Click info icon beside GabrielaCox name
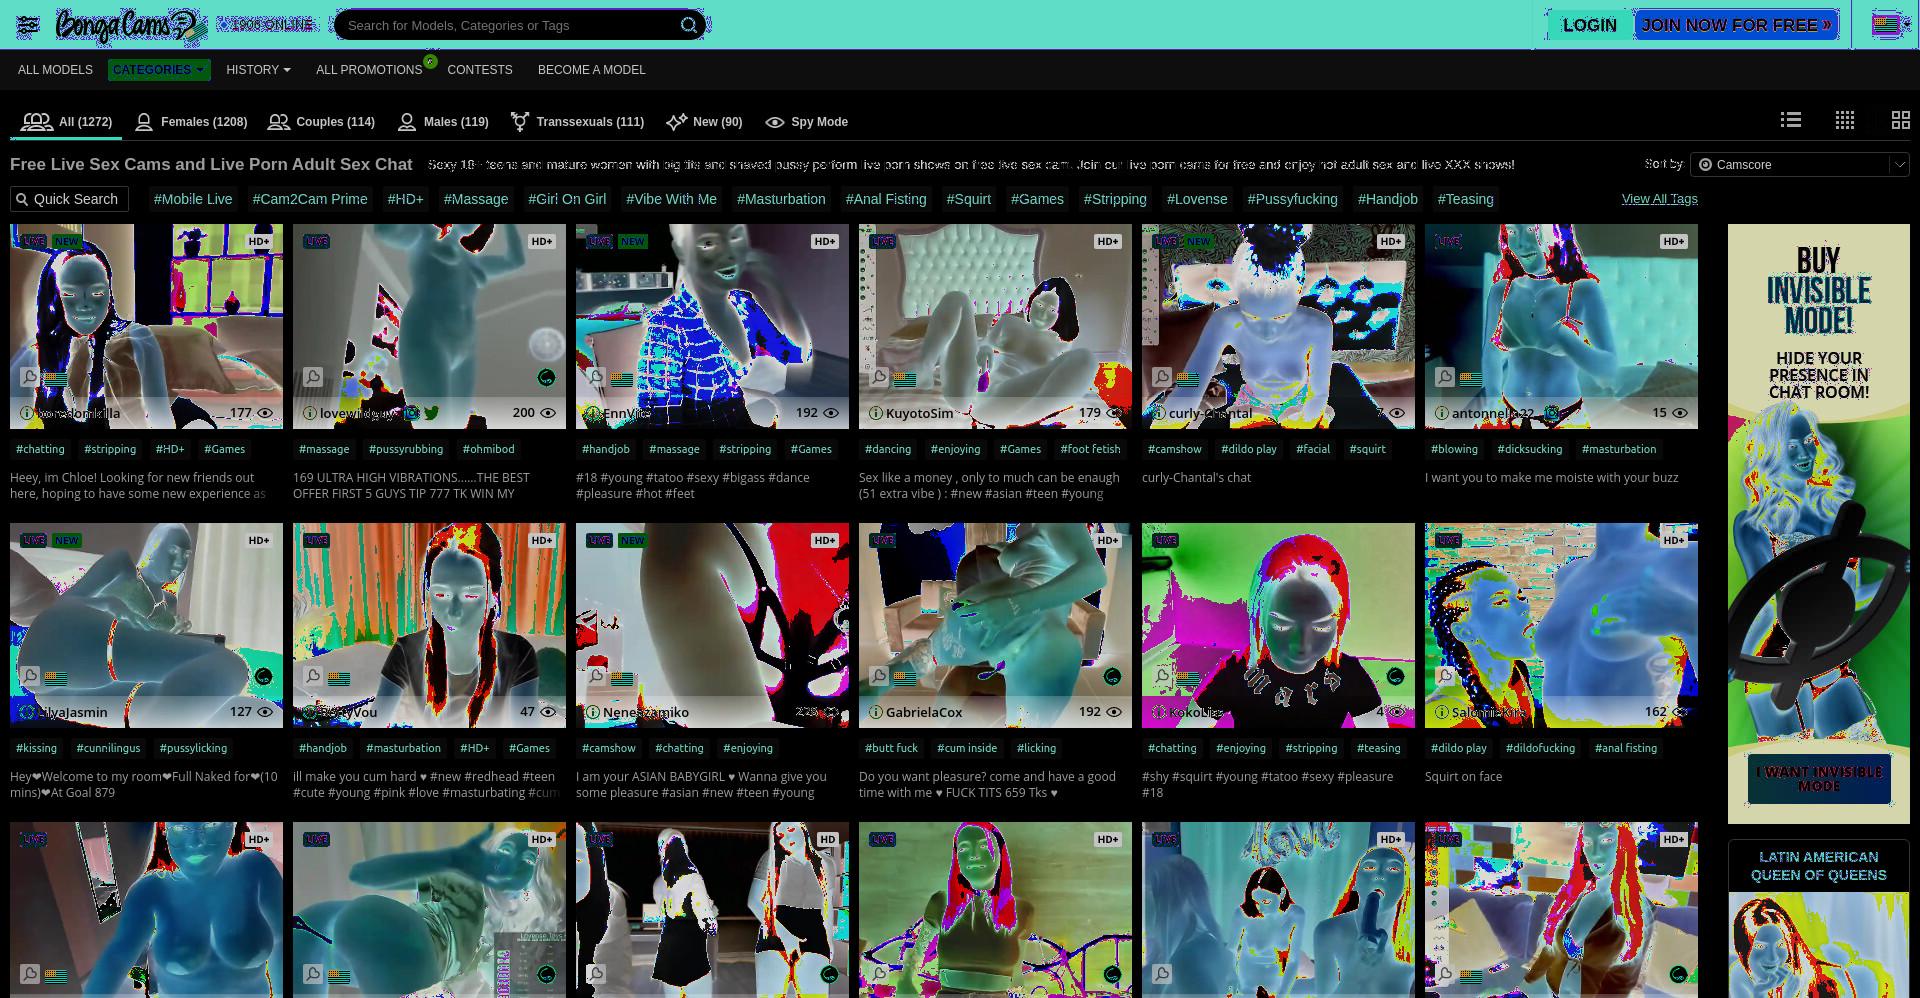 (876, 712)
